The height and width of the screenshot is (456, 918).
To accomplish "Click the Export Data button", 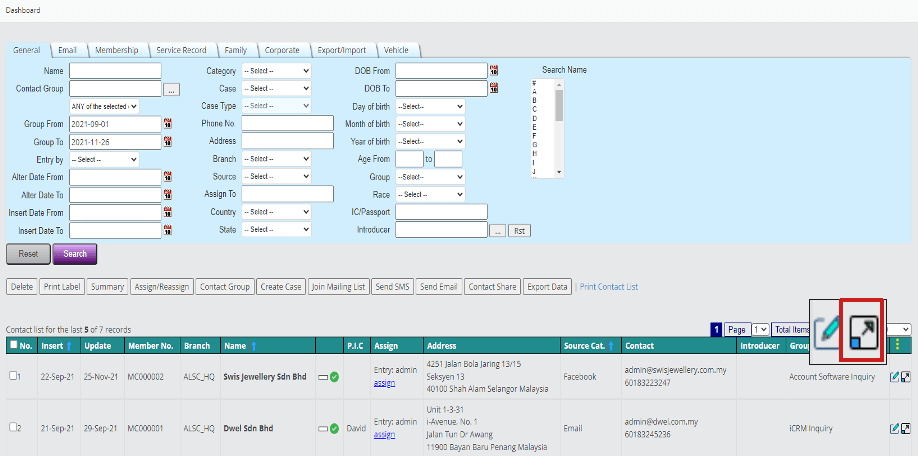I will 547,287.
